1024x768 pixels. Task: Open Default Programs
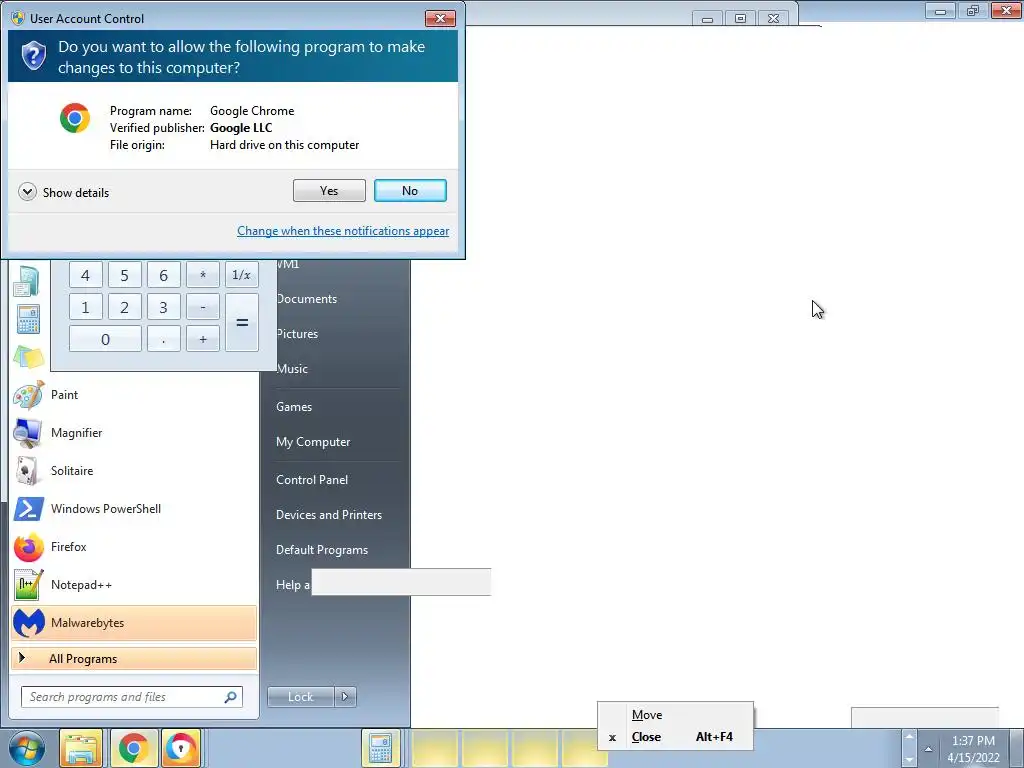tap(322, 550)
